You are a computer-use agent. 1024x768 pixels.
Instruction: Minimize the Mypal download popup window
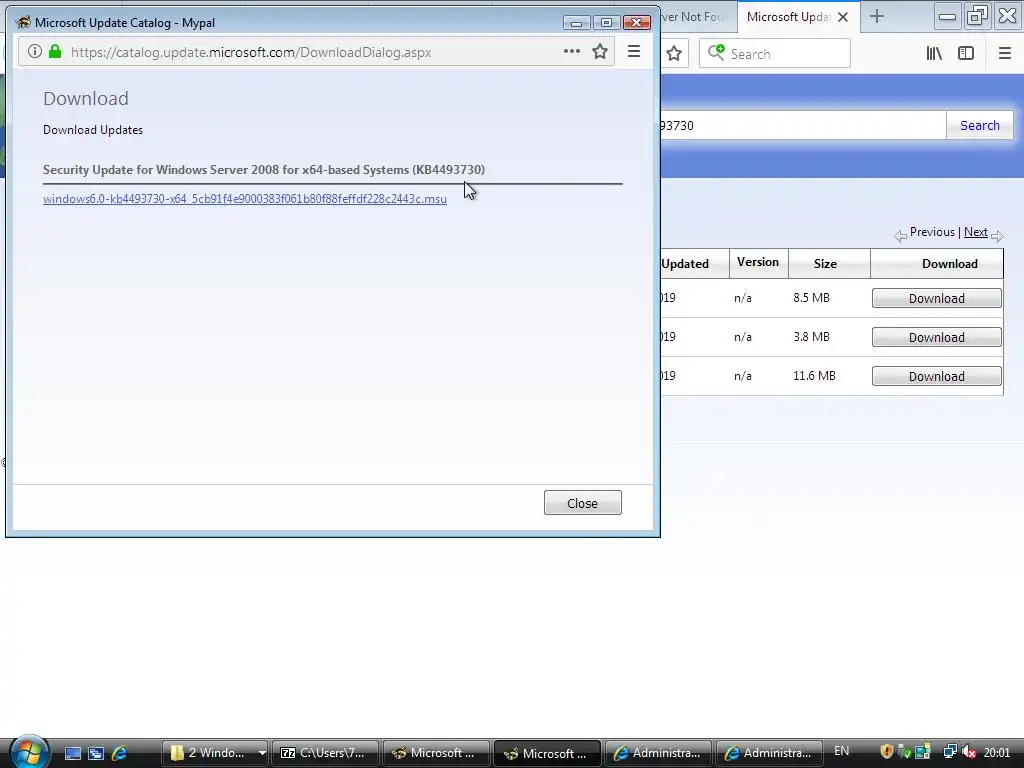[576, 23]
